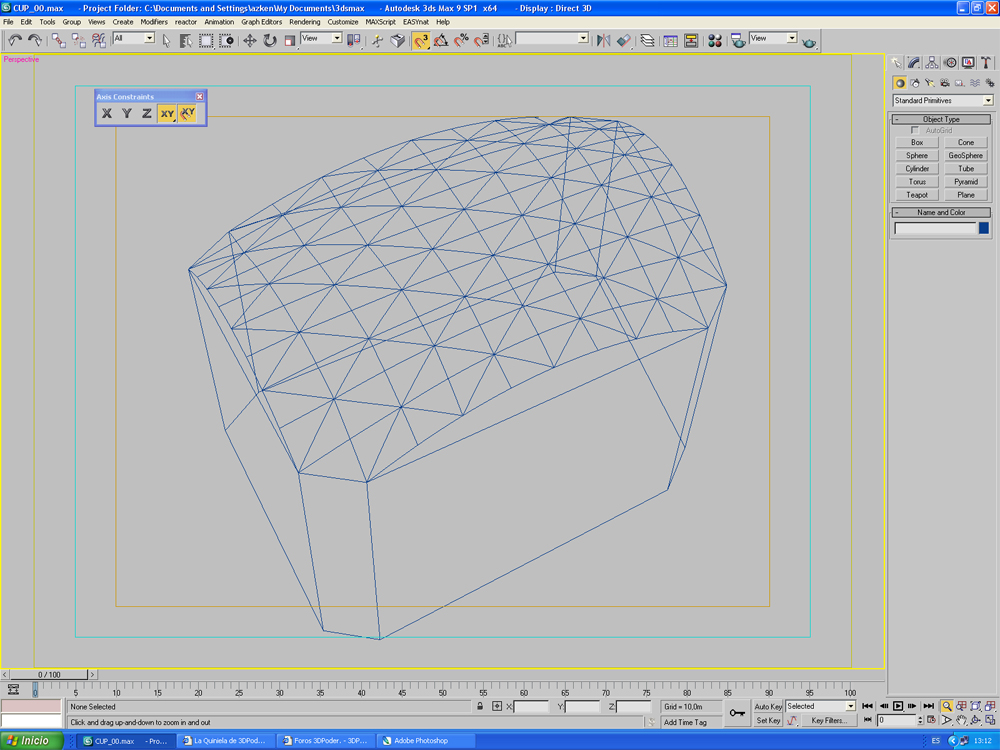Open the Customize menu
Image resolution: width=1000 pixels, height=750 pixels.
pyautogui.click(x=342, y=22)
